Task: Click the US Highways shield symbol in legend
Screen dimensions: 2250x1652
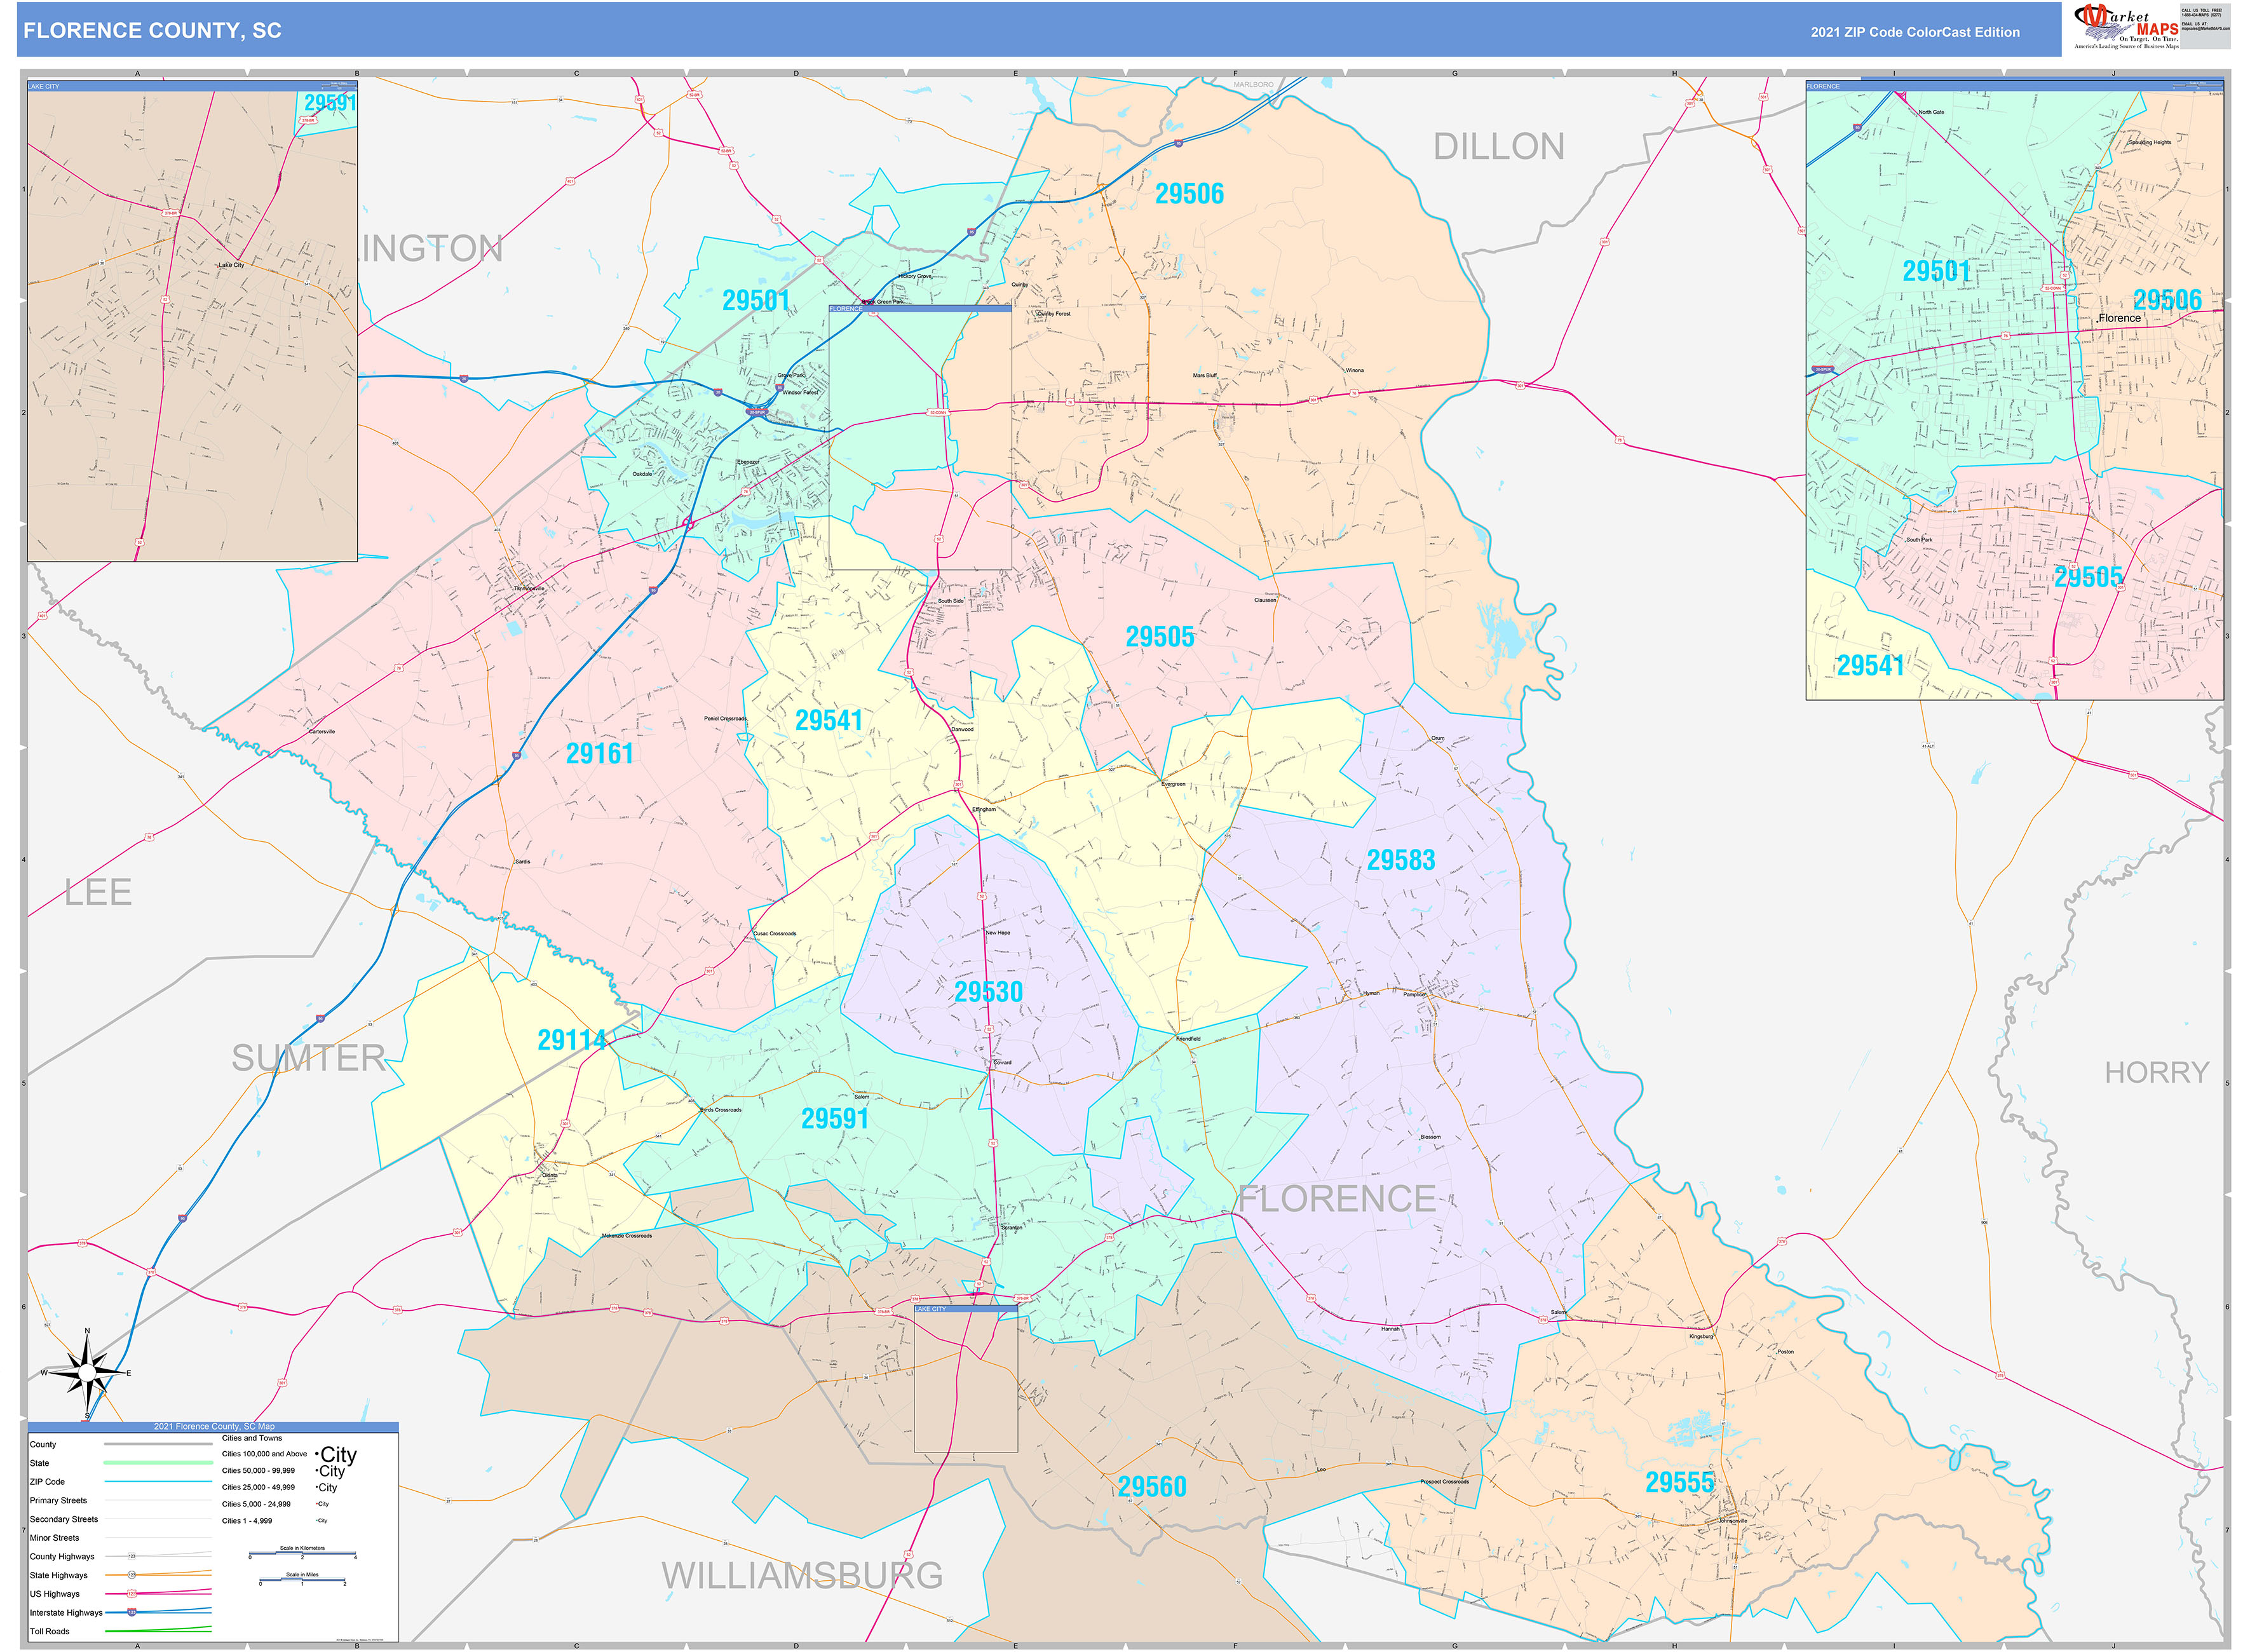Action: pos(132,1594)
